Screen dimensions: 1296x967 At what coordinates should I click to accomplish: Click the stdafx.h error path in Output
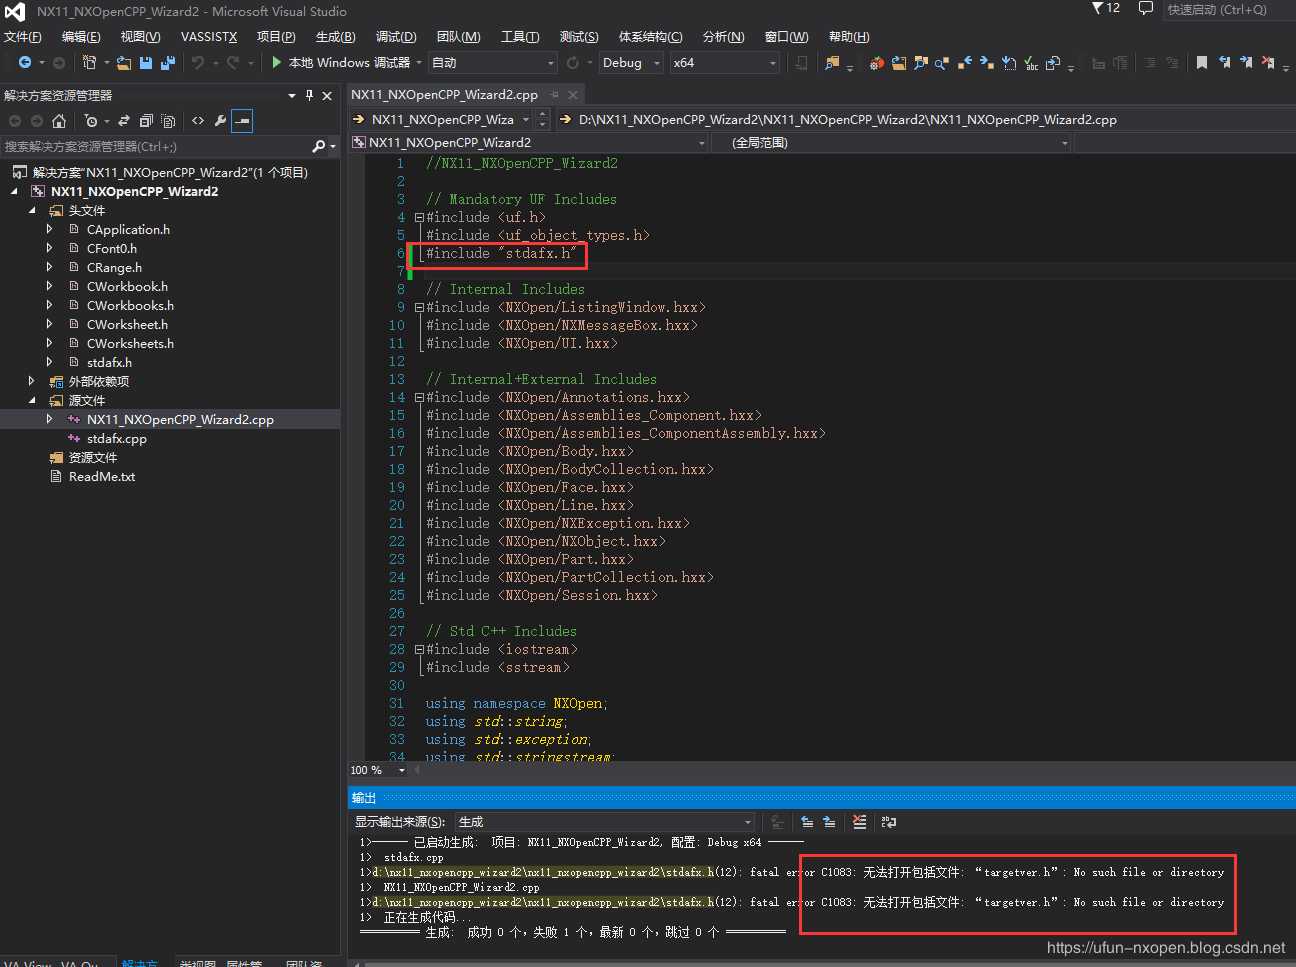click(543, 872)
